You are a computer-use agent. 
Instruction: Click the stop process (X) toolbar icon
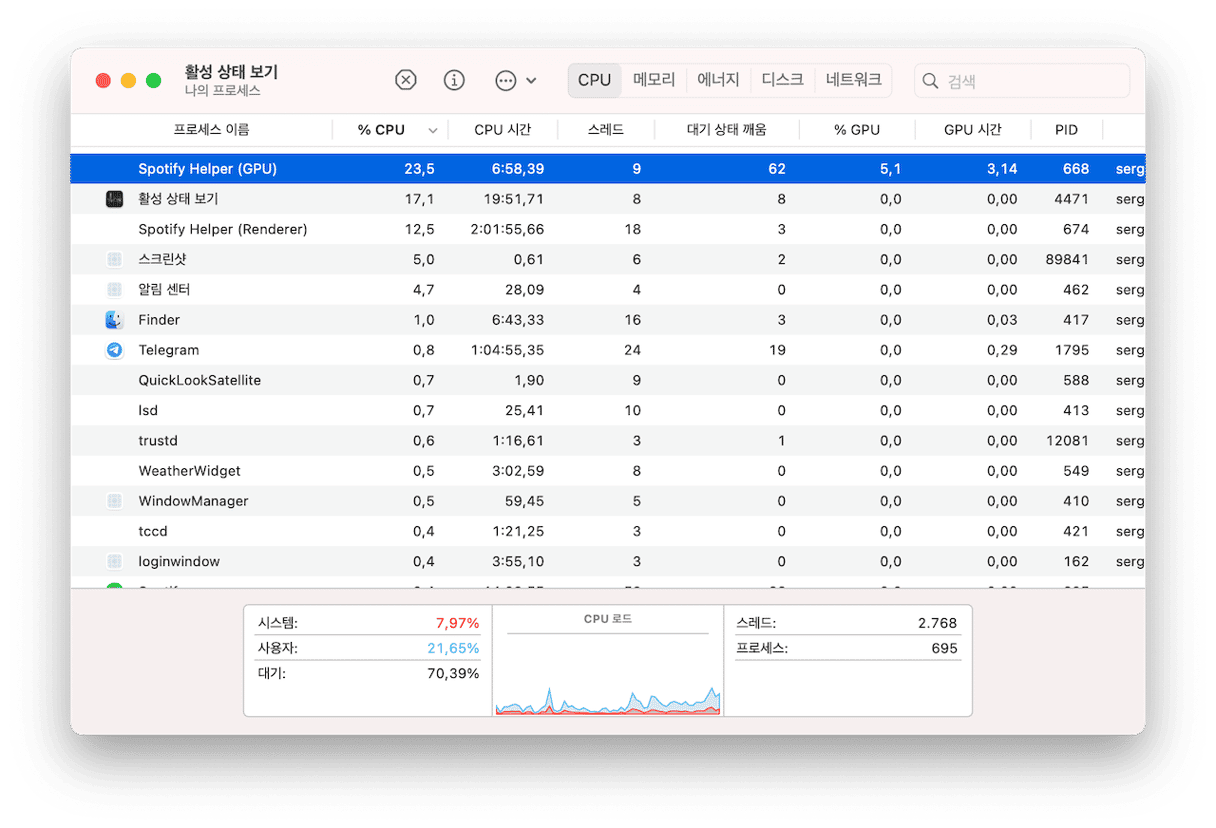[x=405, y=80]
